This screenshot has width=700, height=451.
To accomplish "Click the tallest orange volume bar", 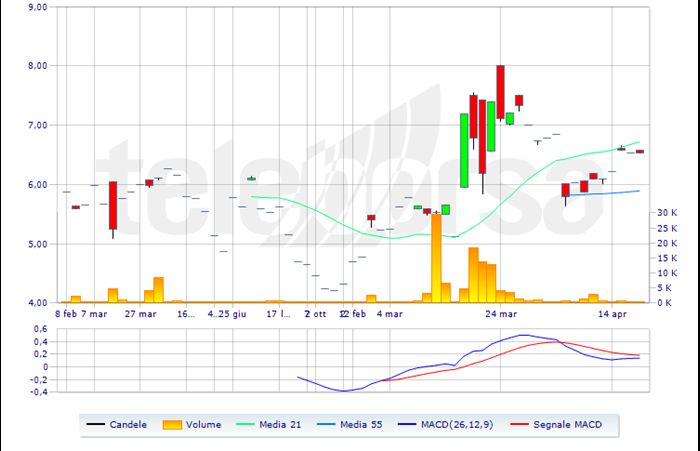I will (435, 258).
